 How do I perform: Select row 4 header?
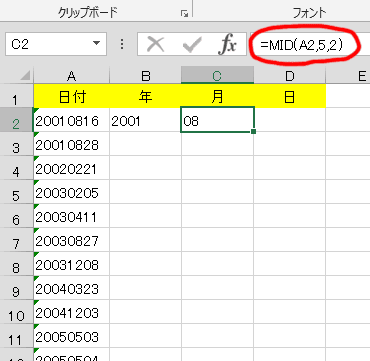17,168
